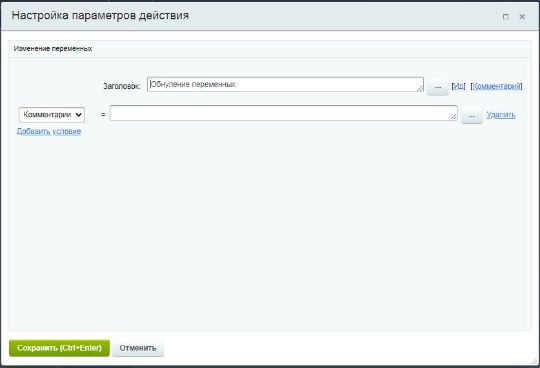Viewport: 540px width, 368px height.
Task: Maximize the settings dialog window
Action: coord(506,17)
